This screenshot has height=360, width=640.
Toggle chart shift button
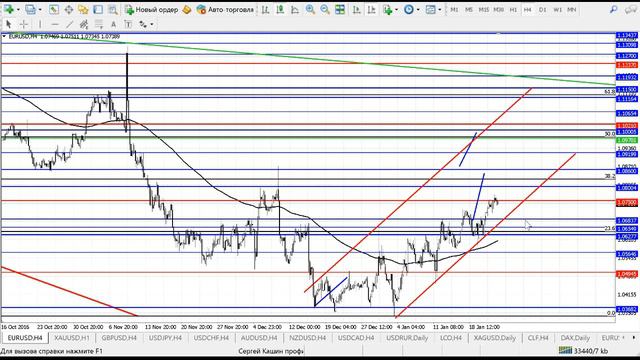pos(371,9)
